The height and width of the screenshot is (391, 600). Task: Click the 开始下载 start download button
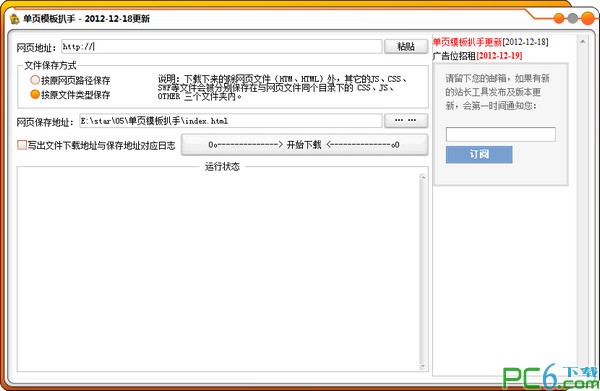click(x=304, y=145)
